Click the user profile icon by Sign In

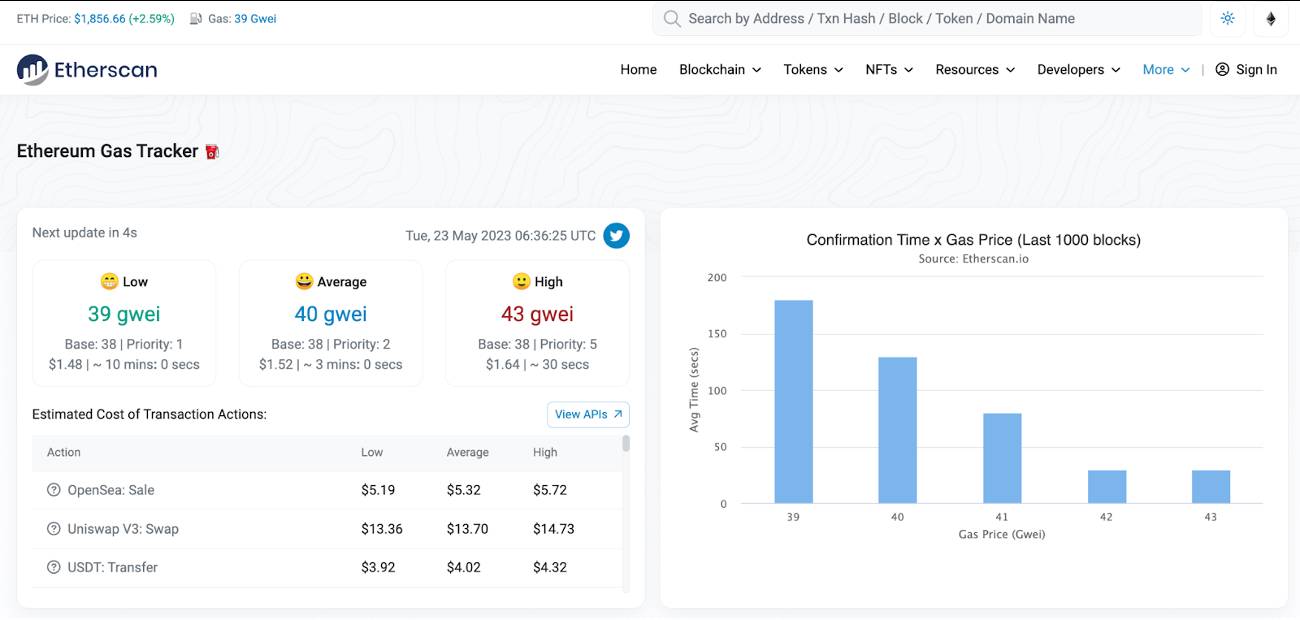pyautogui.click(x=1222, y=70)
